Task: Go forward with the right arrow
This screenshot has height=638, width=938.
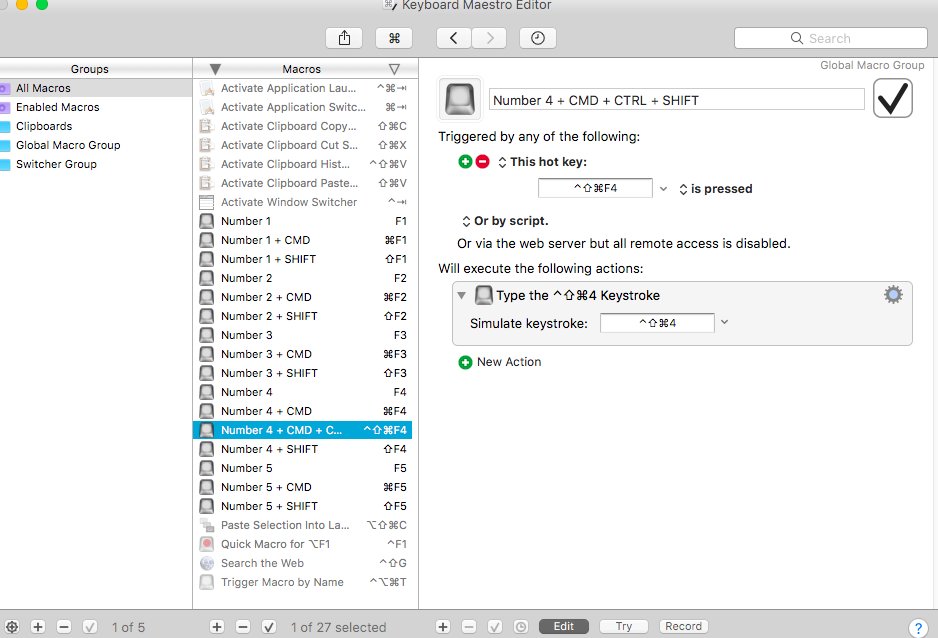Action: 489,38
